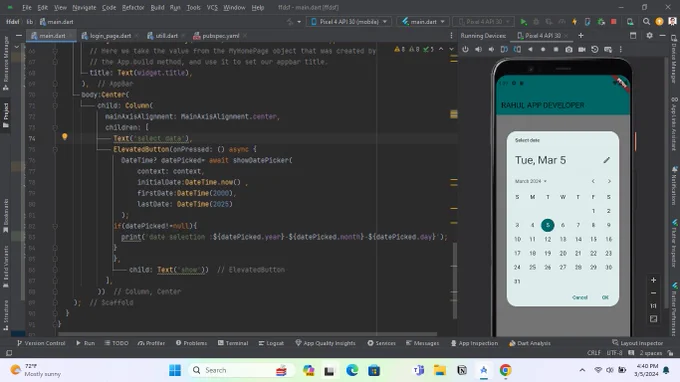
Task: Open editor tabs overflow three-dot menu
Action: tap(451, 36)
